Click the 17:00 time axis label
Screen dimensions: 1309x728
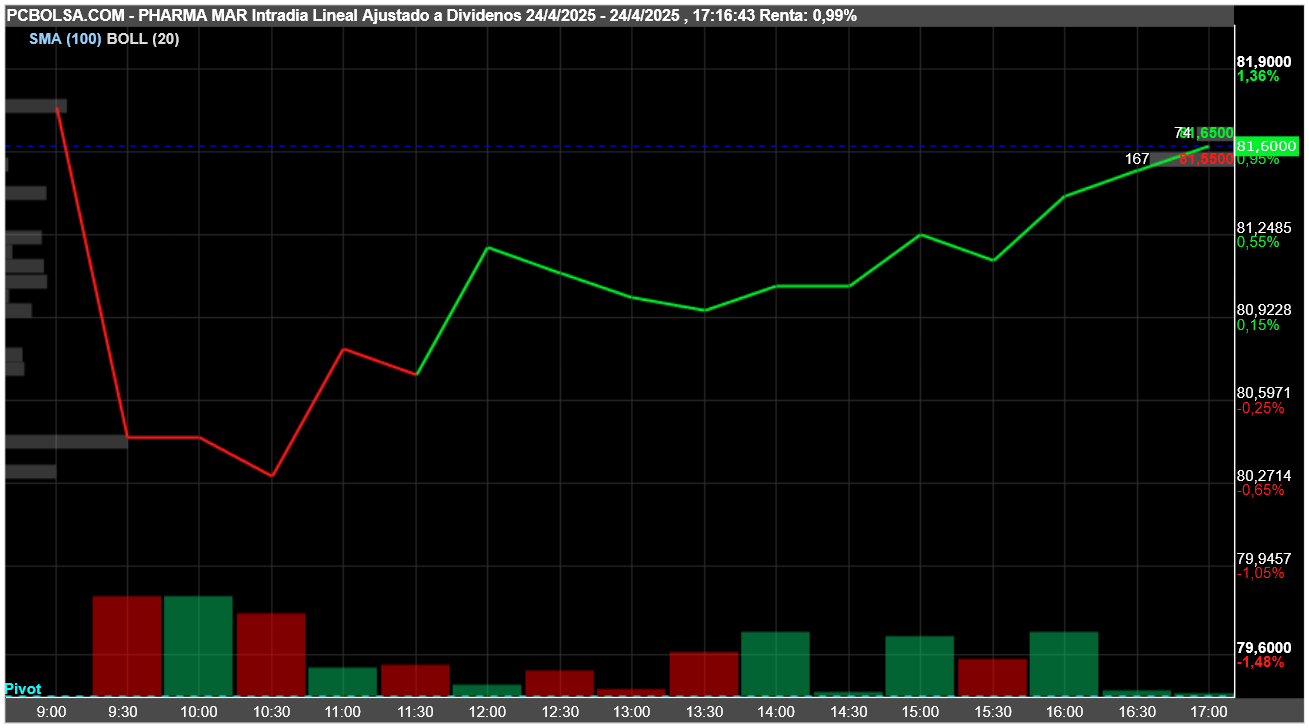pos(1208,711)
